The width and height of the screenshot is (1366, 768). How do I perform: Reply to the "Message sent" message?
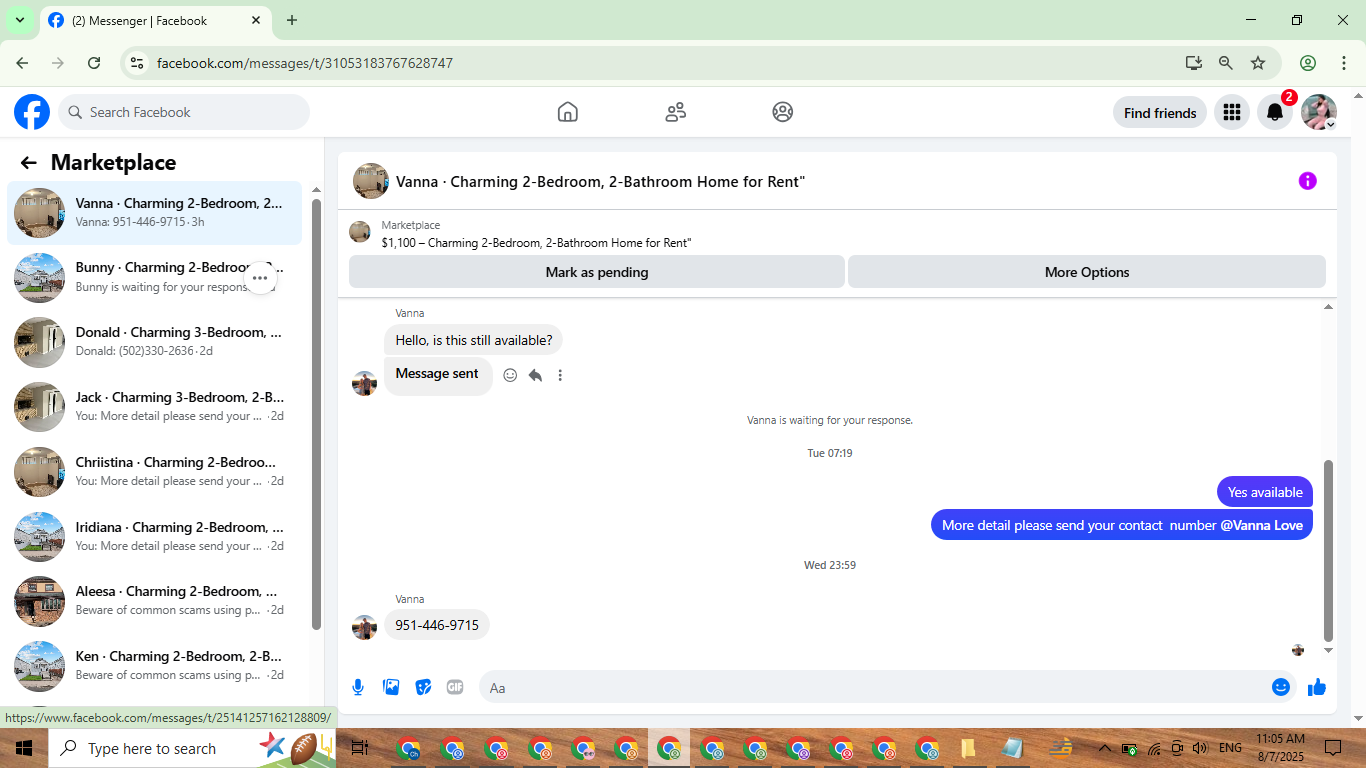pos(535,375)
